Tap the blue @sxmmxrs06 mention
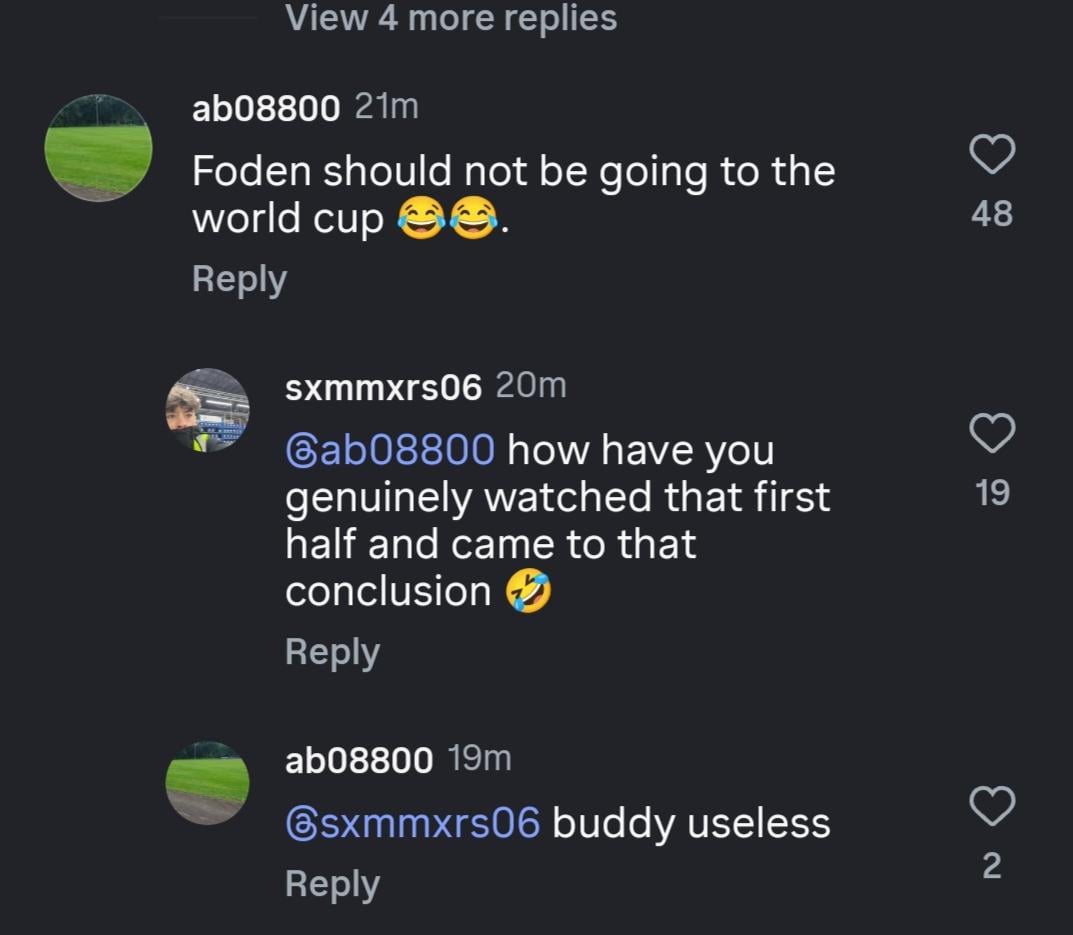1073x935 pixels. click(x=412, y=823)
